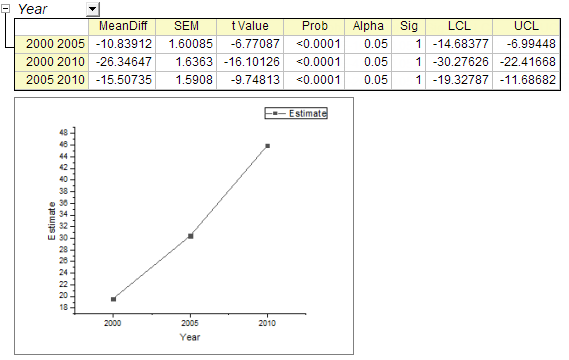Viewport: 569px width, 360px height.
Task: Select MeanDiff cell -10.83912
Action: 122,44
